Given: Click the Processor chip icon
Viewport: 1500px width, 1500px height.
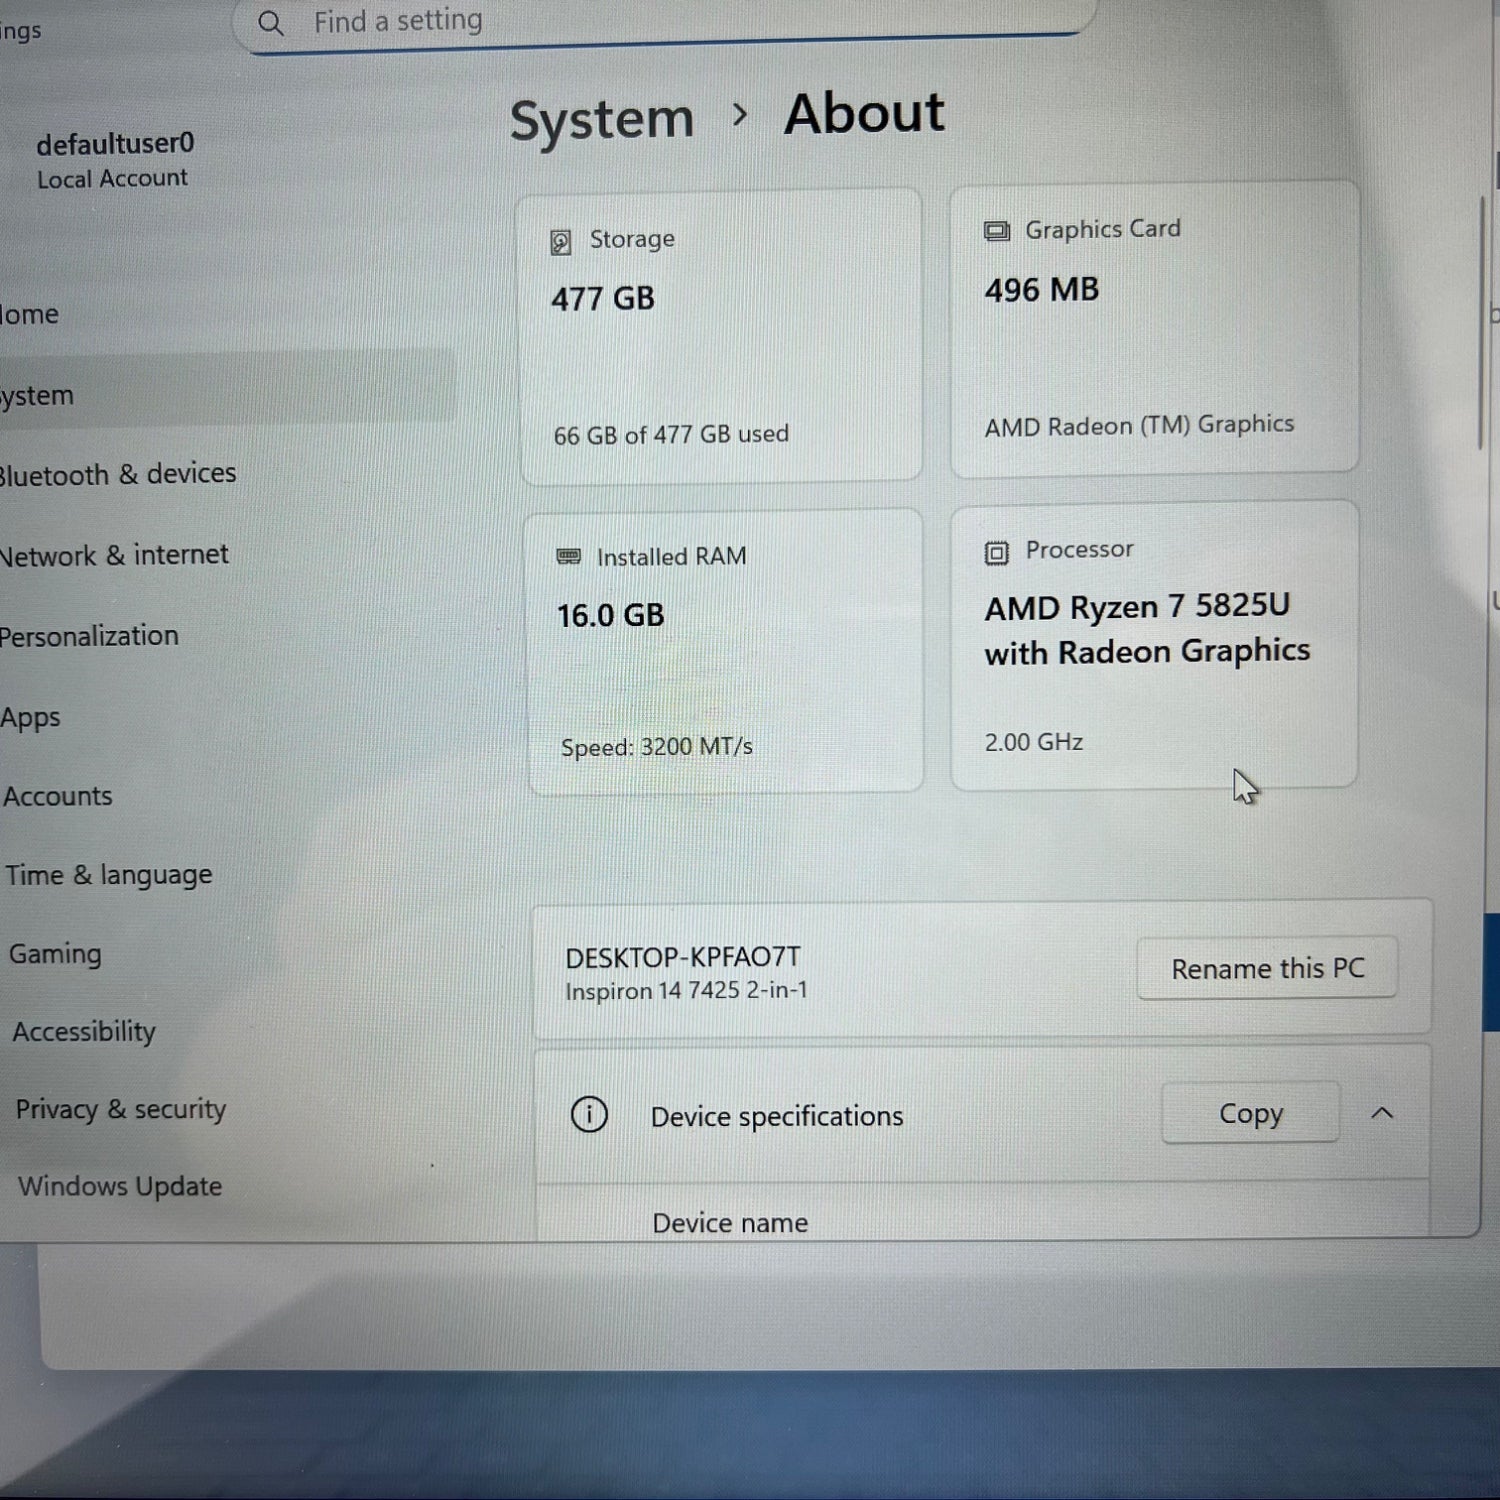Looking at the screenshot, I should [996, 552].
